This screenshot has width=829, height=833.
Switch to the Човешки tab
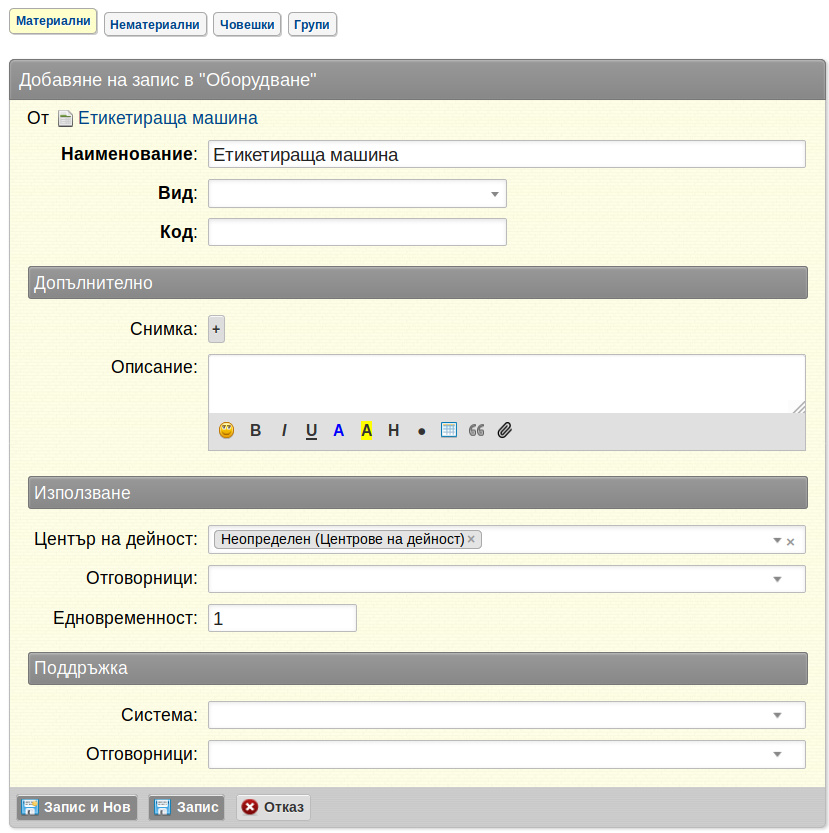point(247,24)
